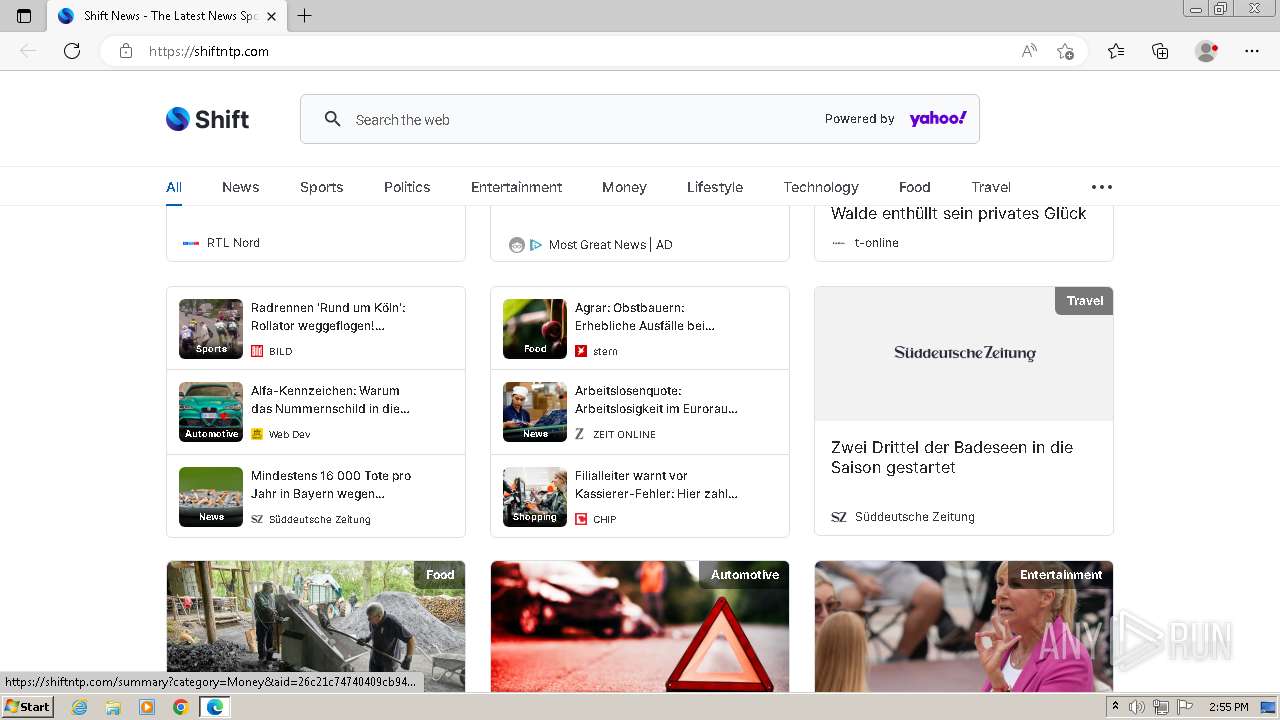Select the All category tab
Image resolution: width=1280 pixels, height=720 pixels.
coord(174,187)
